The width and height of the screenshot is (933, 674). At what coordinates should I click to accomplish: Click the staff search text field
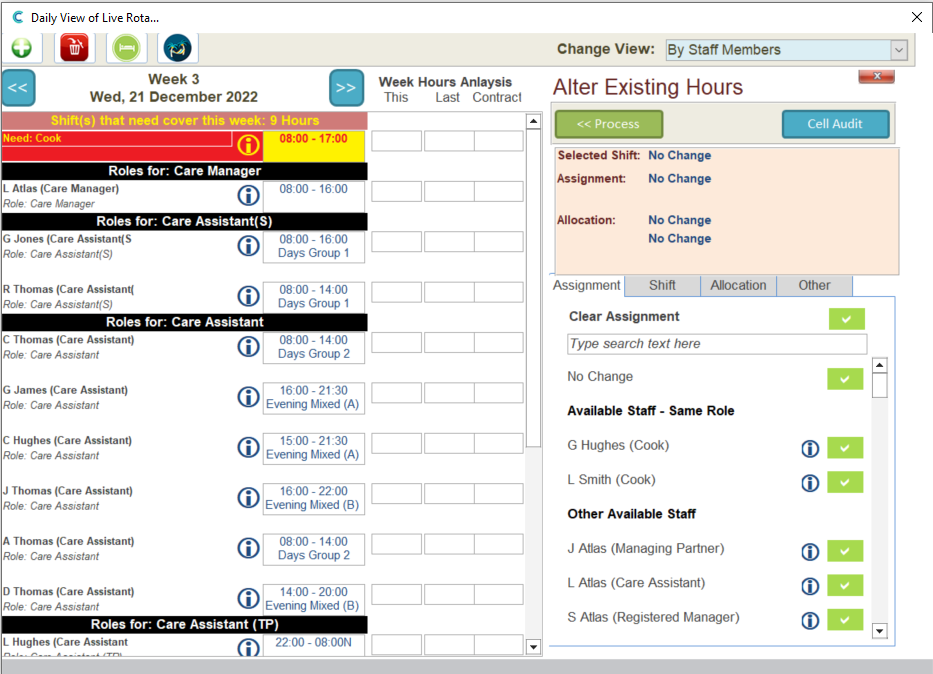(x=716, y=344)
